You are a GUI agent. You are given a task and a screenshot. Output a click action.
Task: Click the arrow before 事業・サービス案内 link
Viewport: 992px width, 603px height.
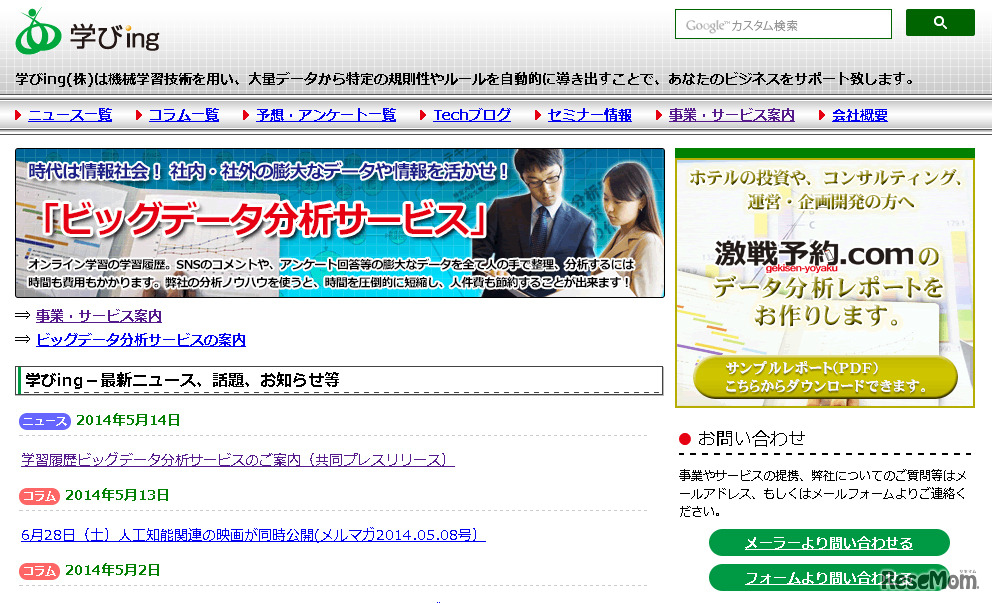pos(22,315)
